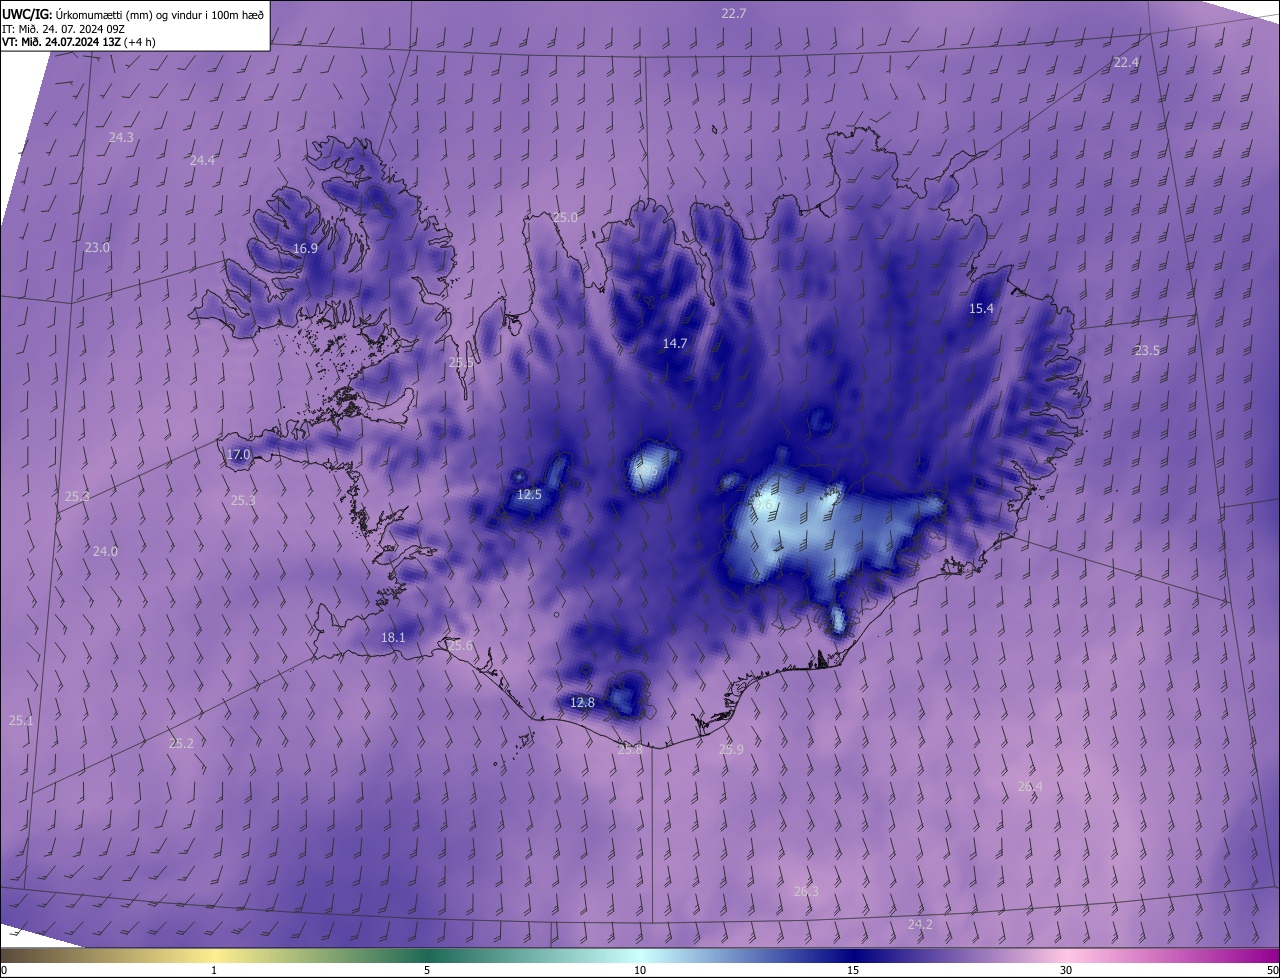Click the colorbar tick label 50
Image resolution: width=1280 pixels, height=978 pixels.
pyautogui.click(x=1272, y=970)
